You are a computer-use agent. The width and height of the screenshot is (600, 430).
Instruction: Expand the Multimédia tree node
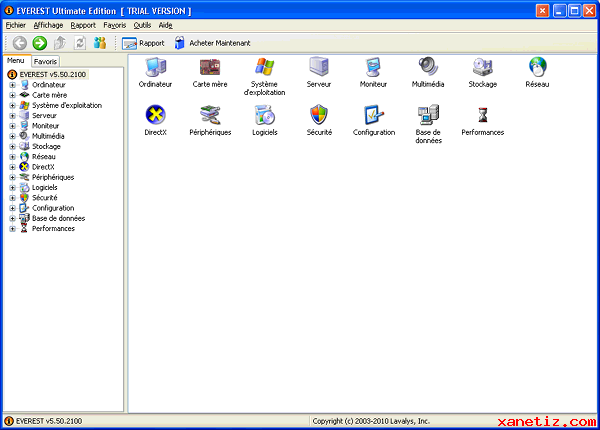[x=12, y=136]
